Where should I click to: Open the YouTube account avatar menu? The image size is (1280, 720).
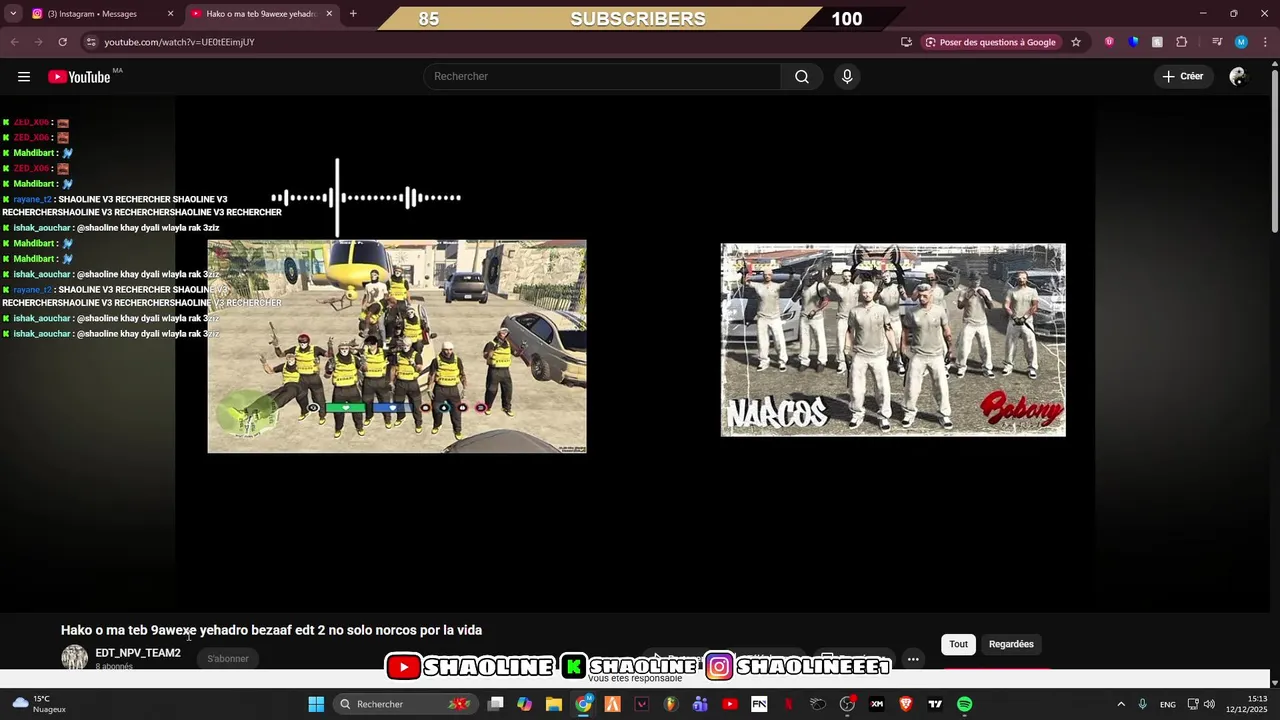[x=1238, y=76]
